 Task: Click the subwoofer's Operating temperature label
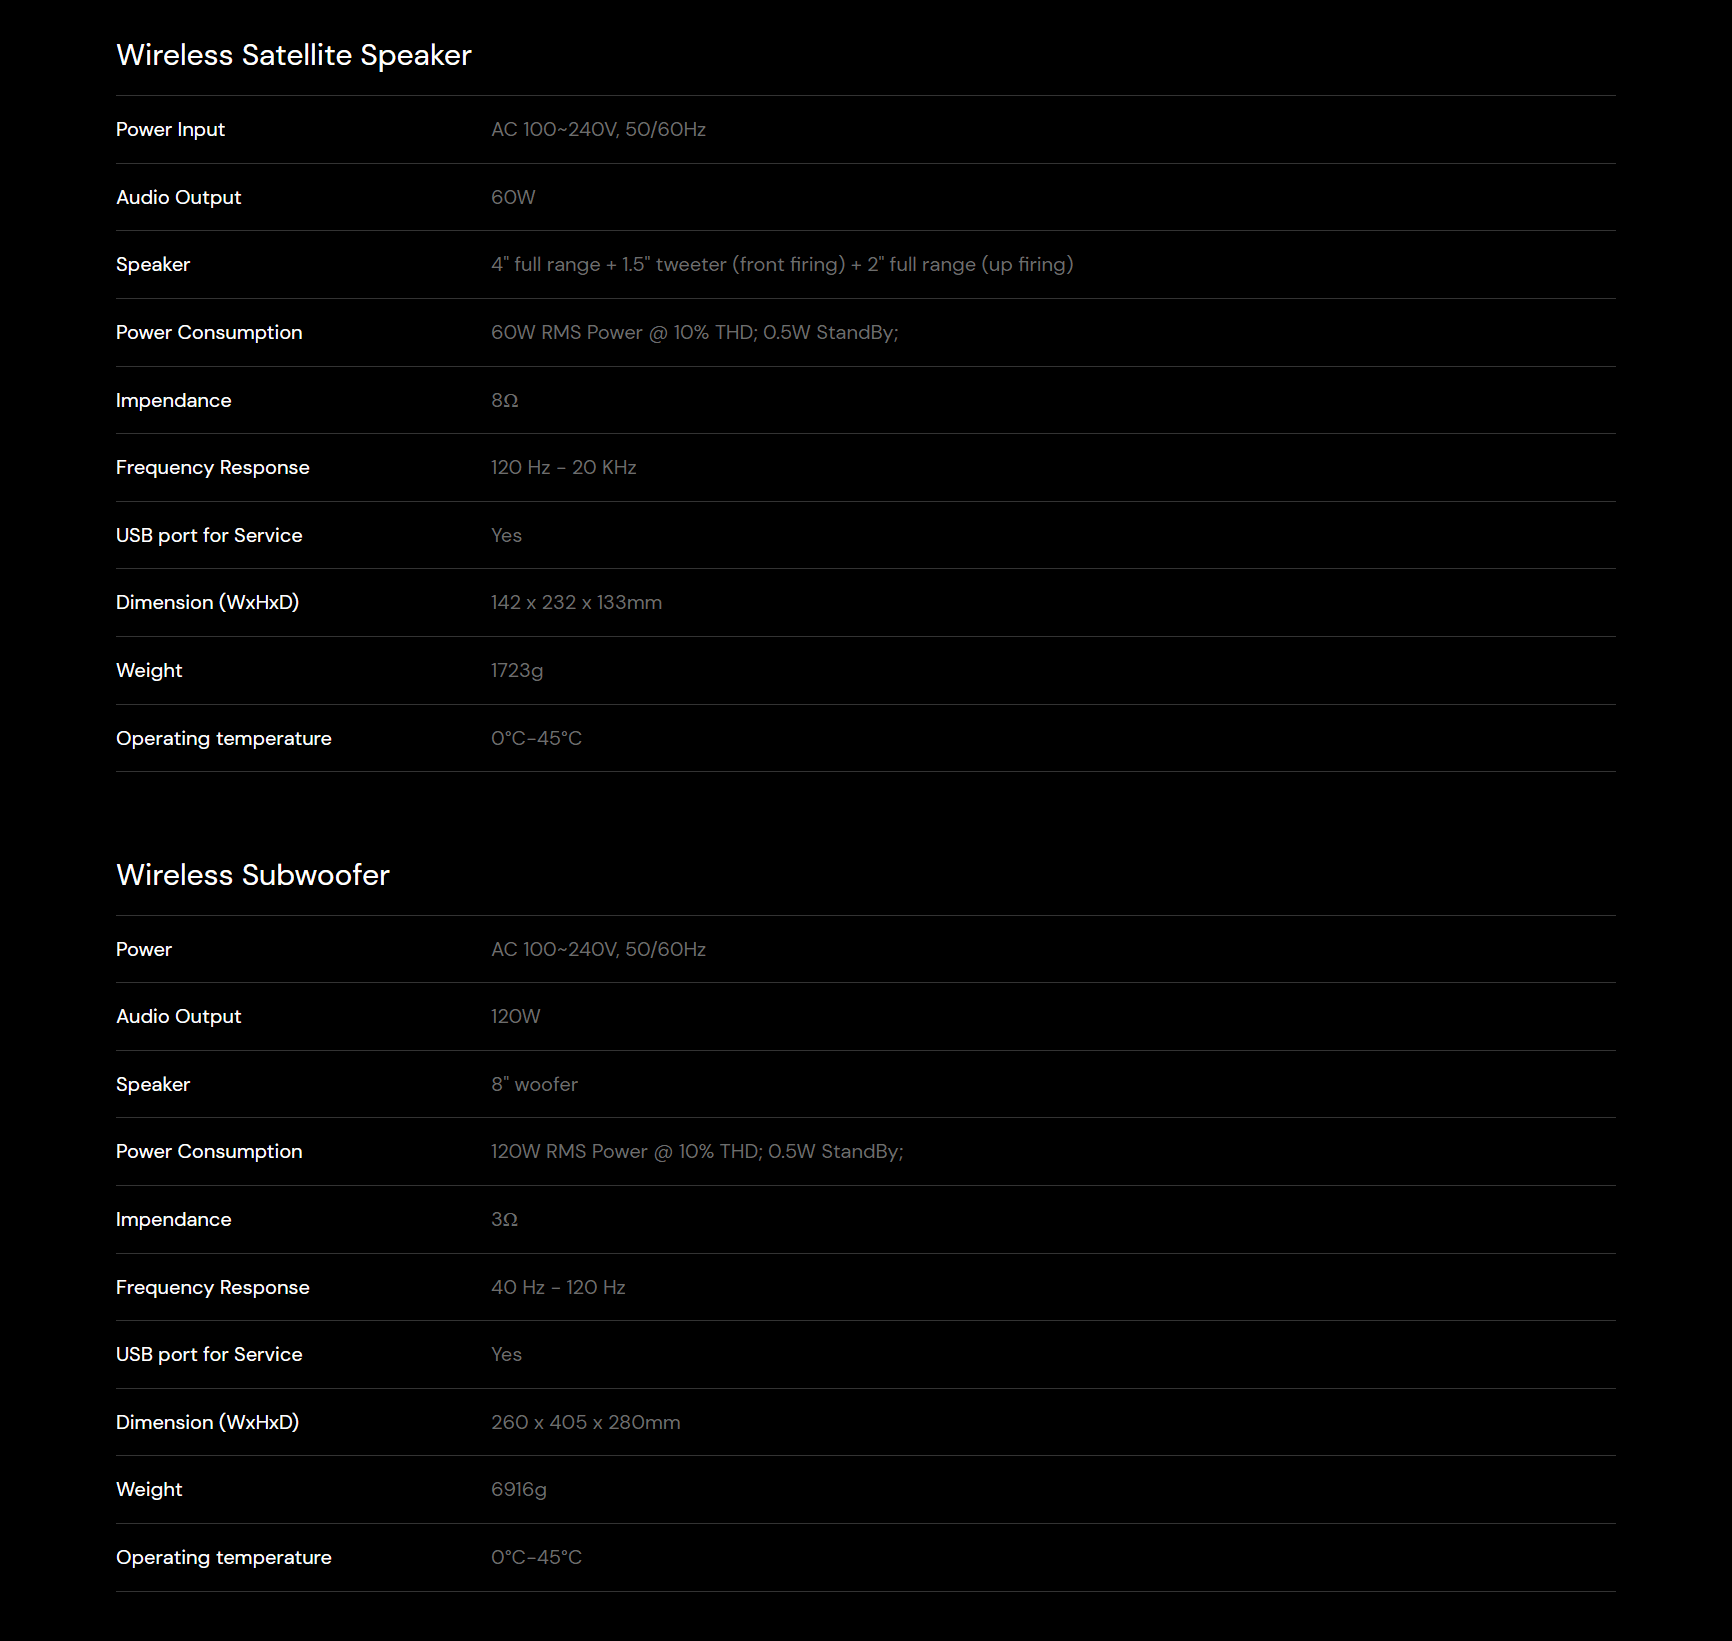223,1557
